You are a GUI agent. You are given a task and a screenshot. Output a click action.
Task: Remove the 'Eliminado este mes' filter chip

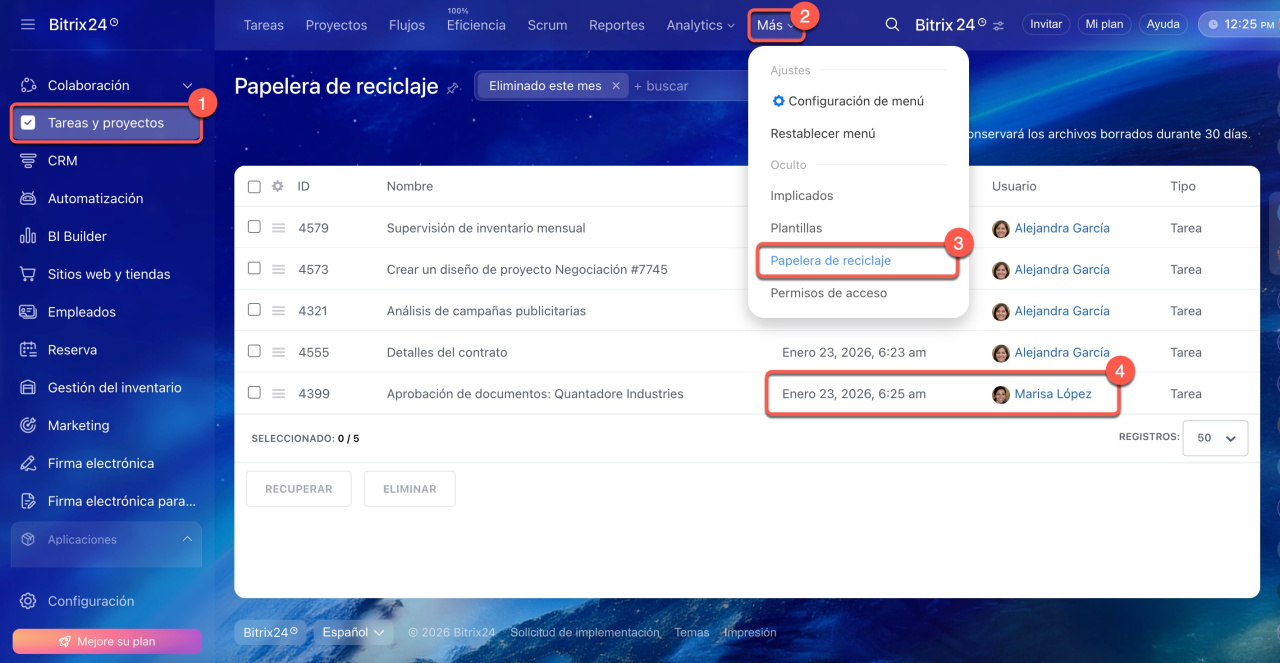click(x=616, y=86)
